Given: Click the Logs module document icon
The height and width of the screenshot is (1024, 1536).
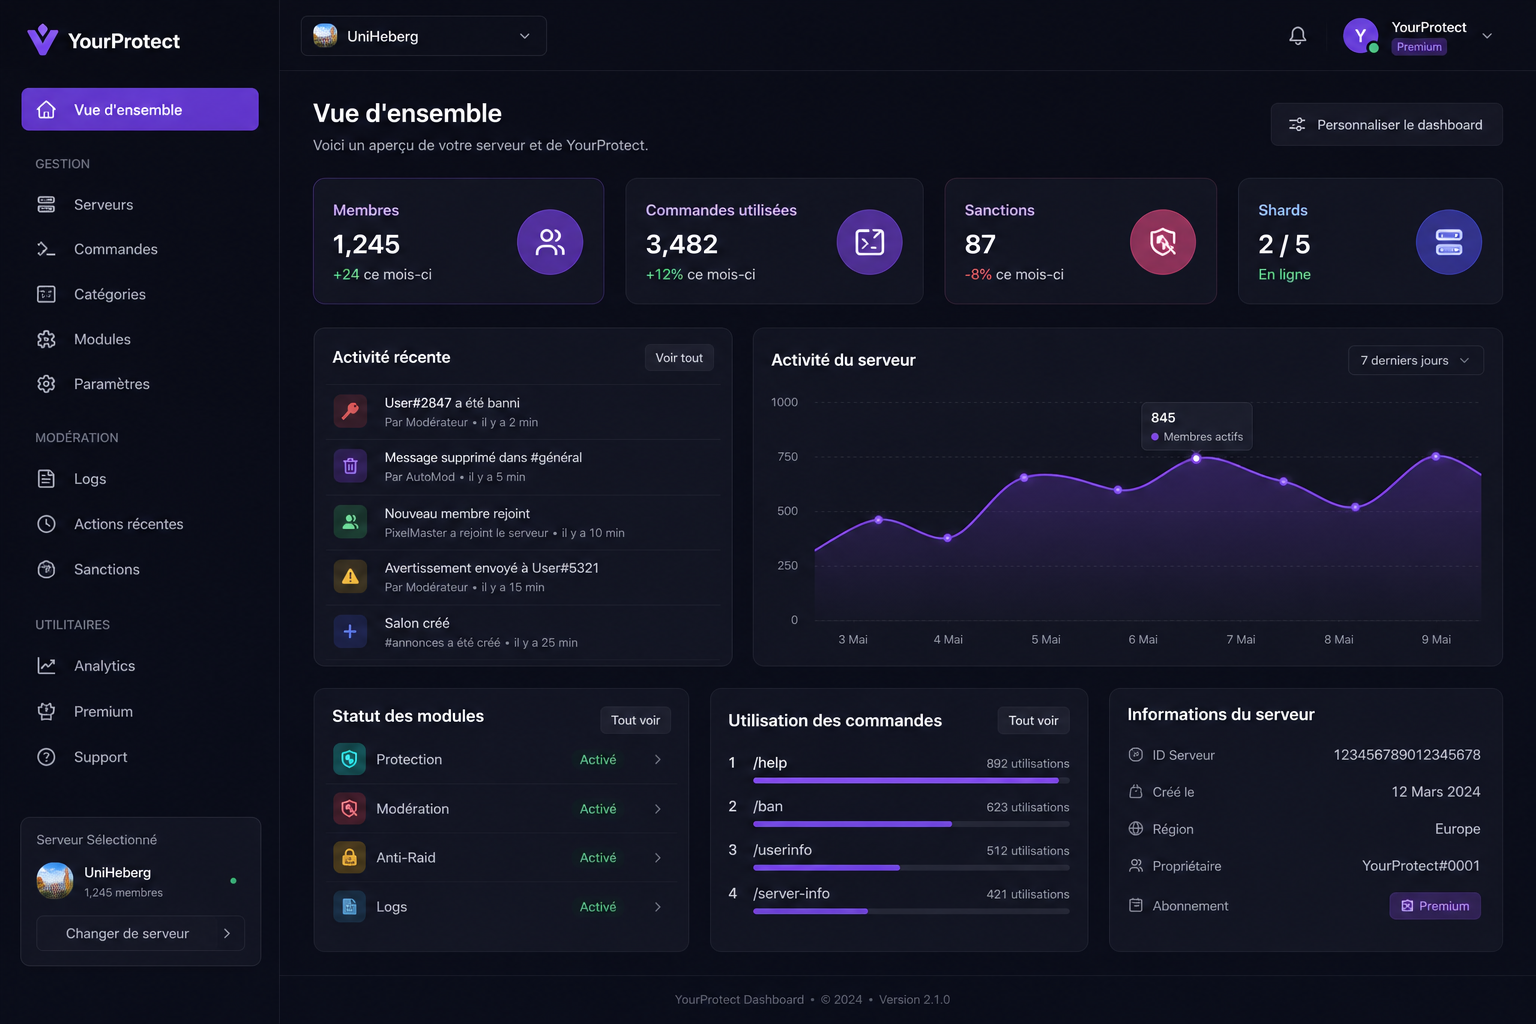Looking at the screenshot, I should (349, 906).
